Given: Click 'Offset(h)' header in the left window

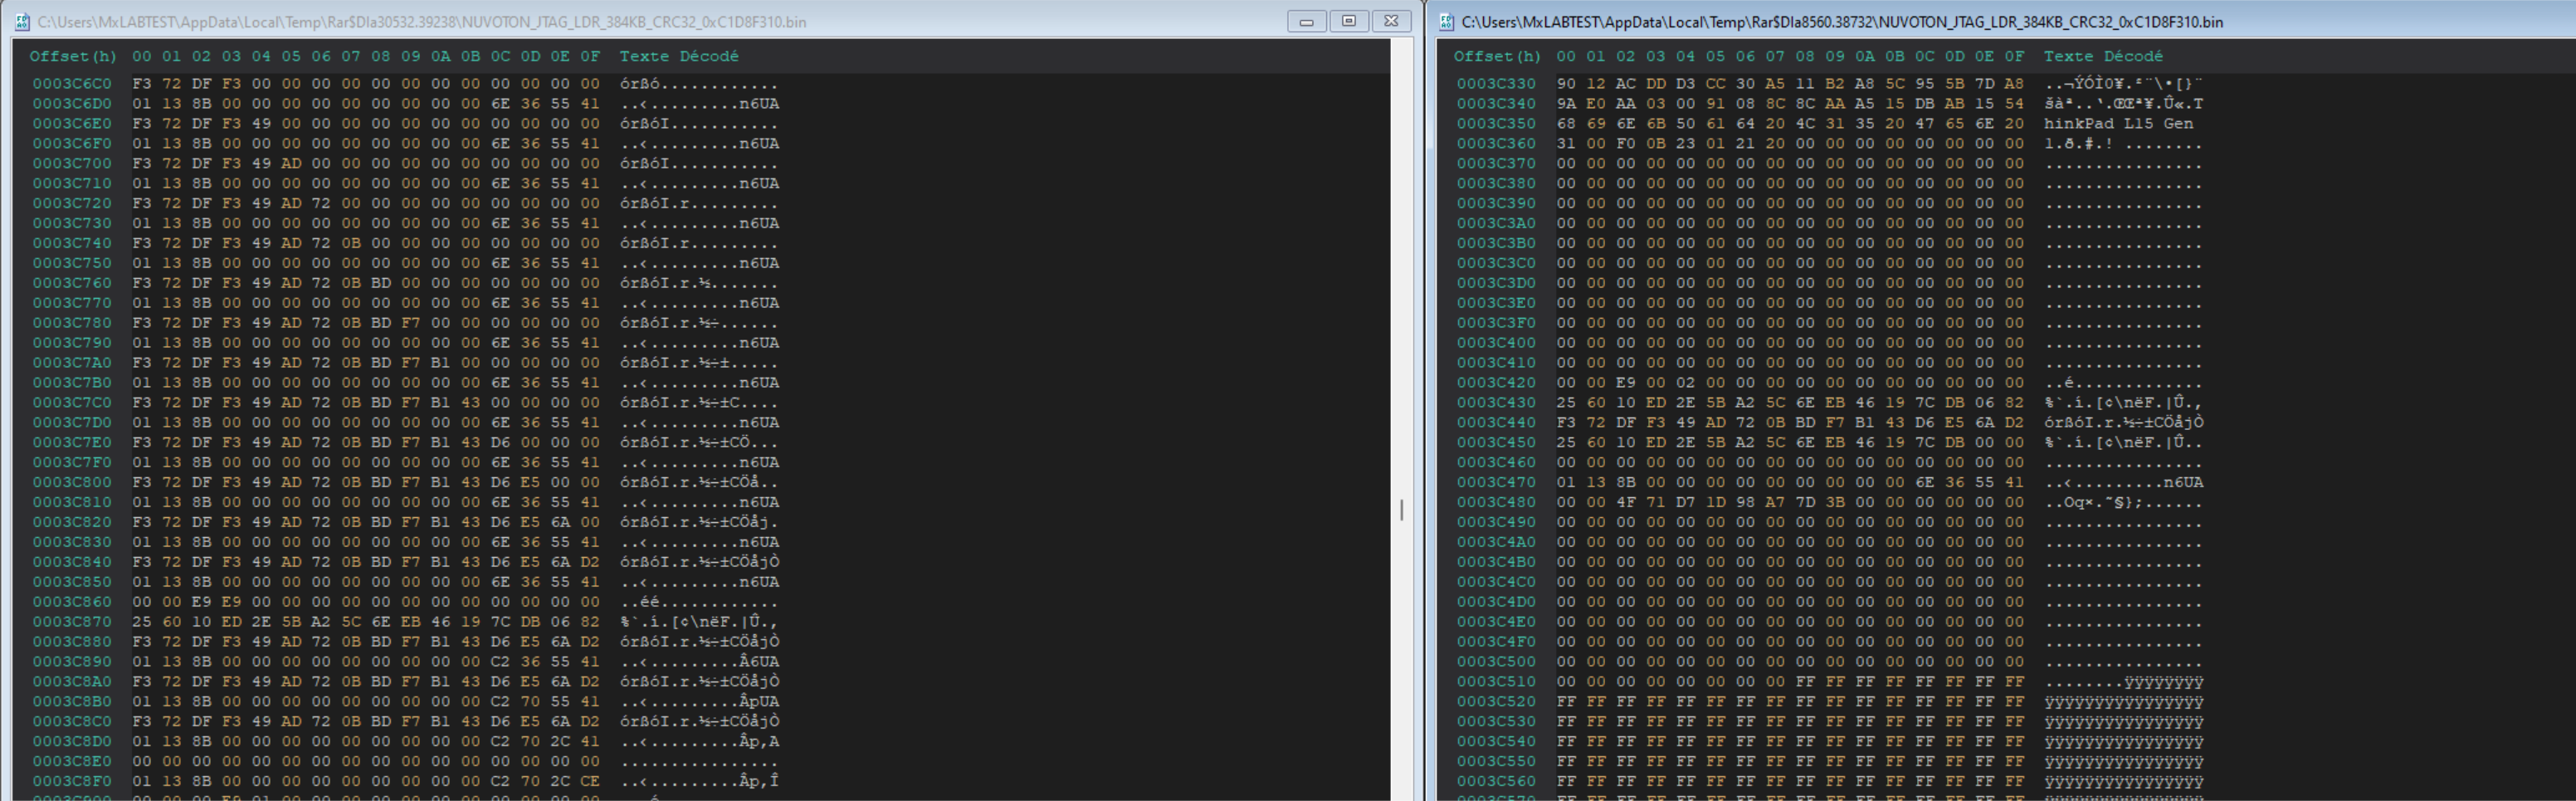Looking at the screenshot, I should pos(73,57).
